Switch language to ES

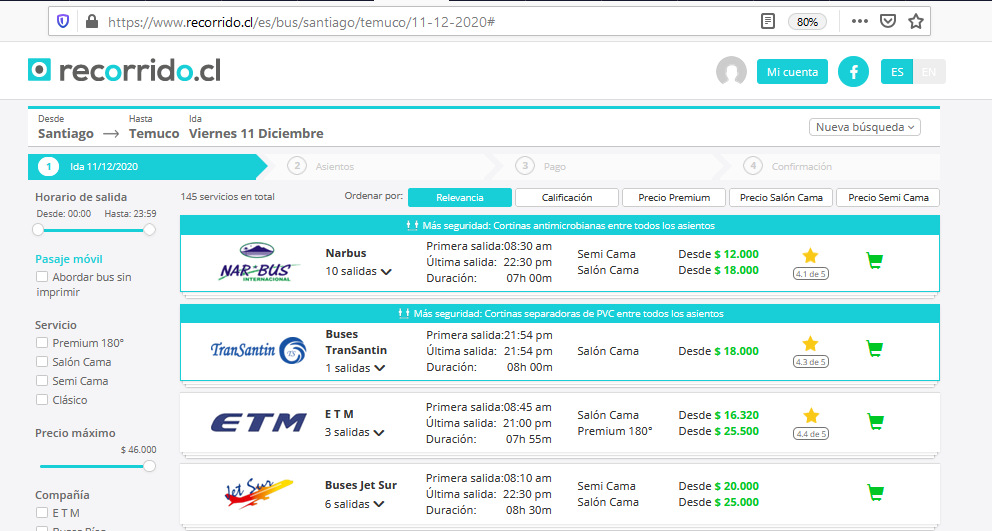pyautogui.click(x=897, y=72)
